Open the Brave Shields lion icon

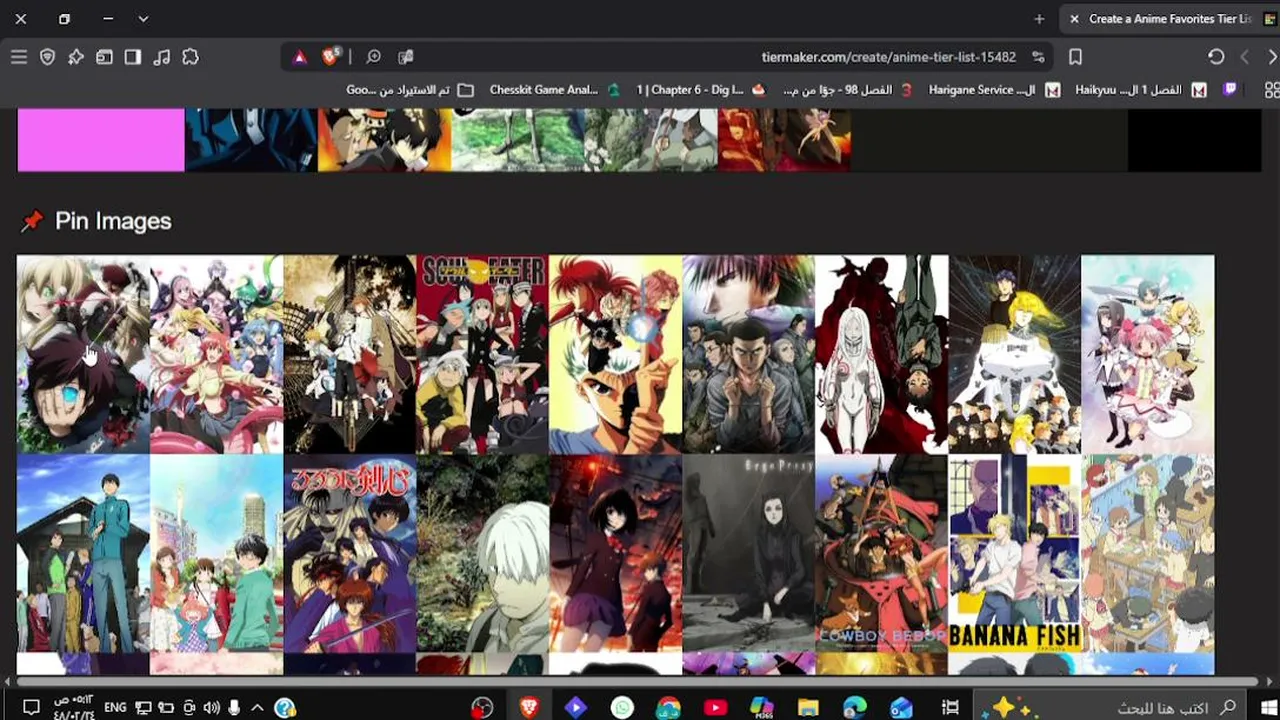point(331,57)
